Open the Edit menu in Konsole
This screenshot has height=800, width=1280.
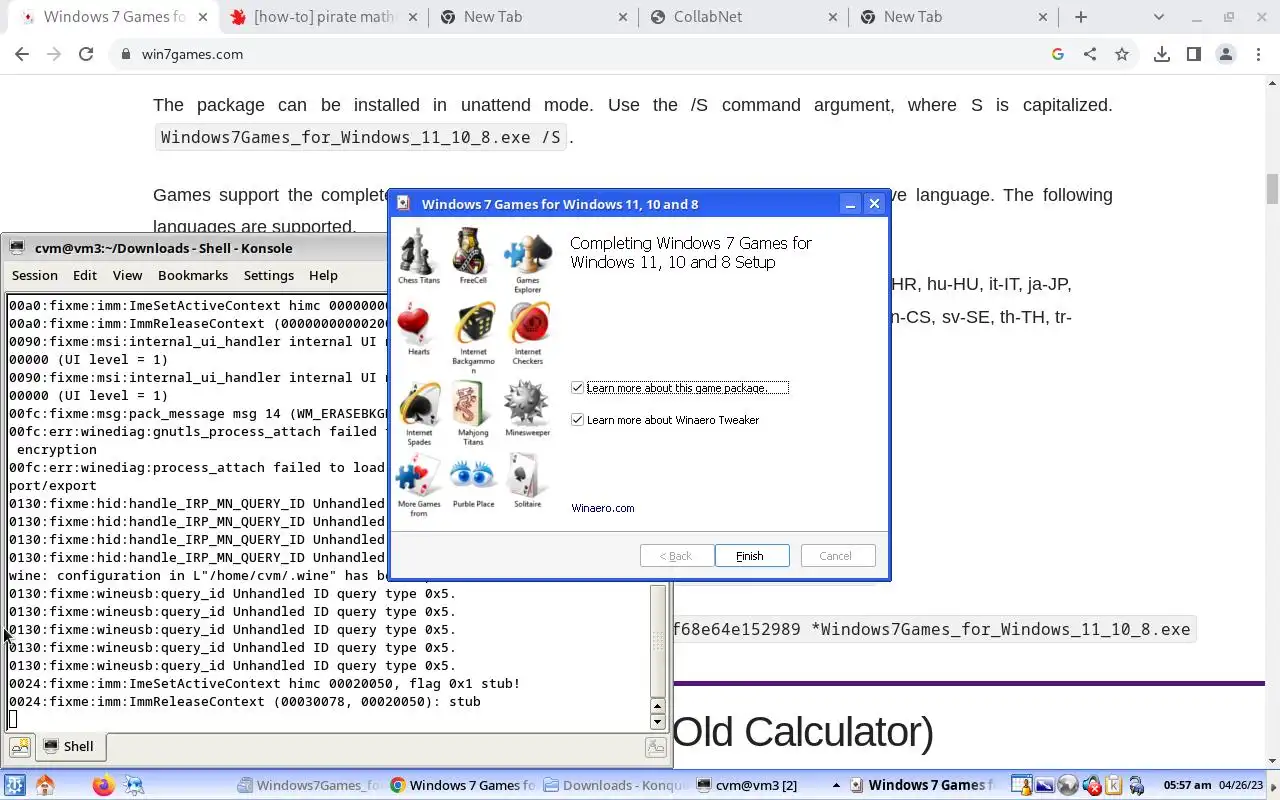coord(85,275)
